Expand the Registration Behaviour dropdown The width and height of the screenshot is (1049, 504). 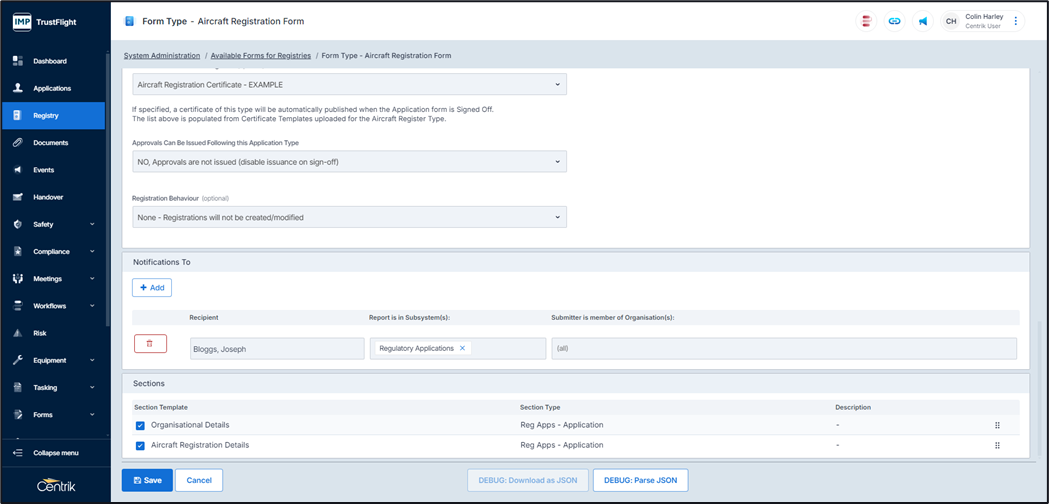[x=349, y=217]
